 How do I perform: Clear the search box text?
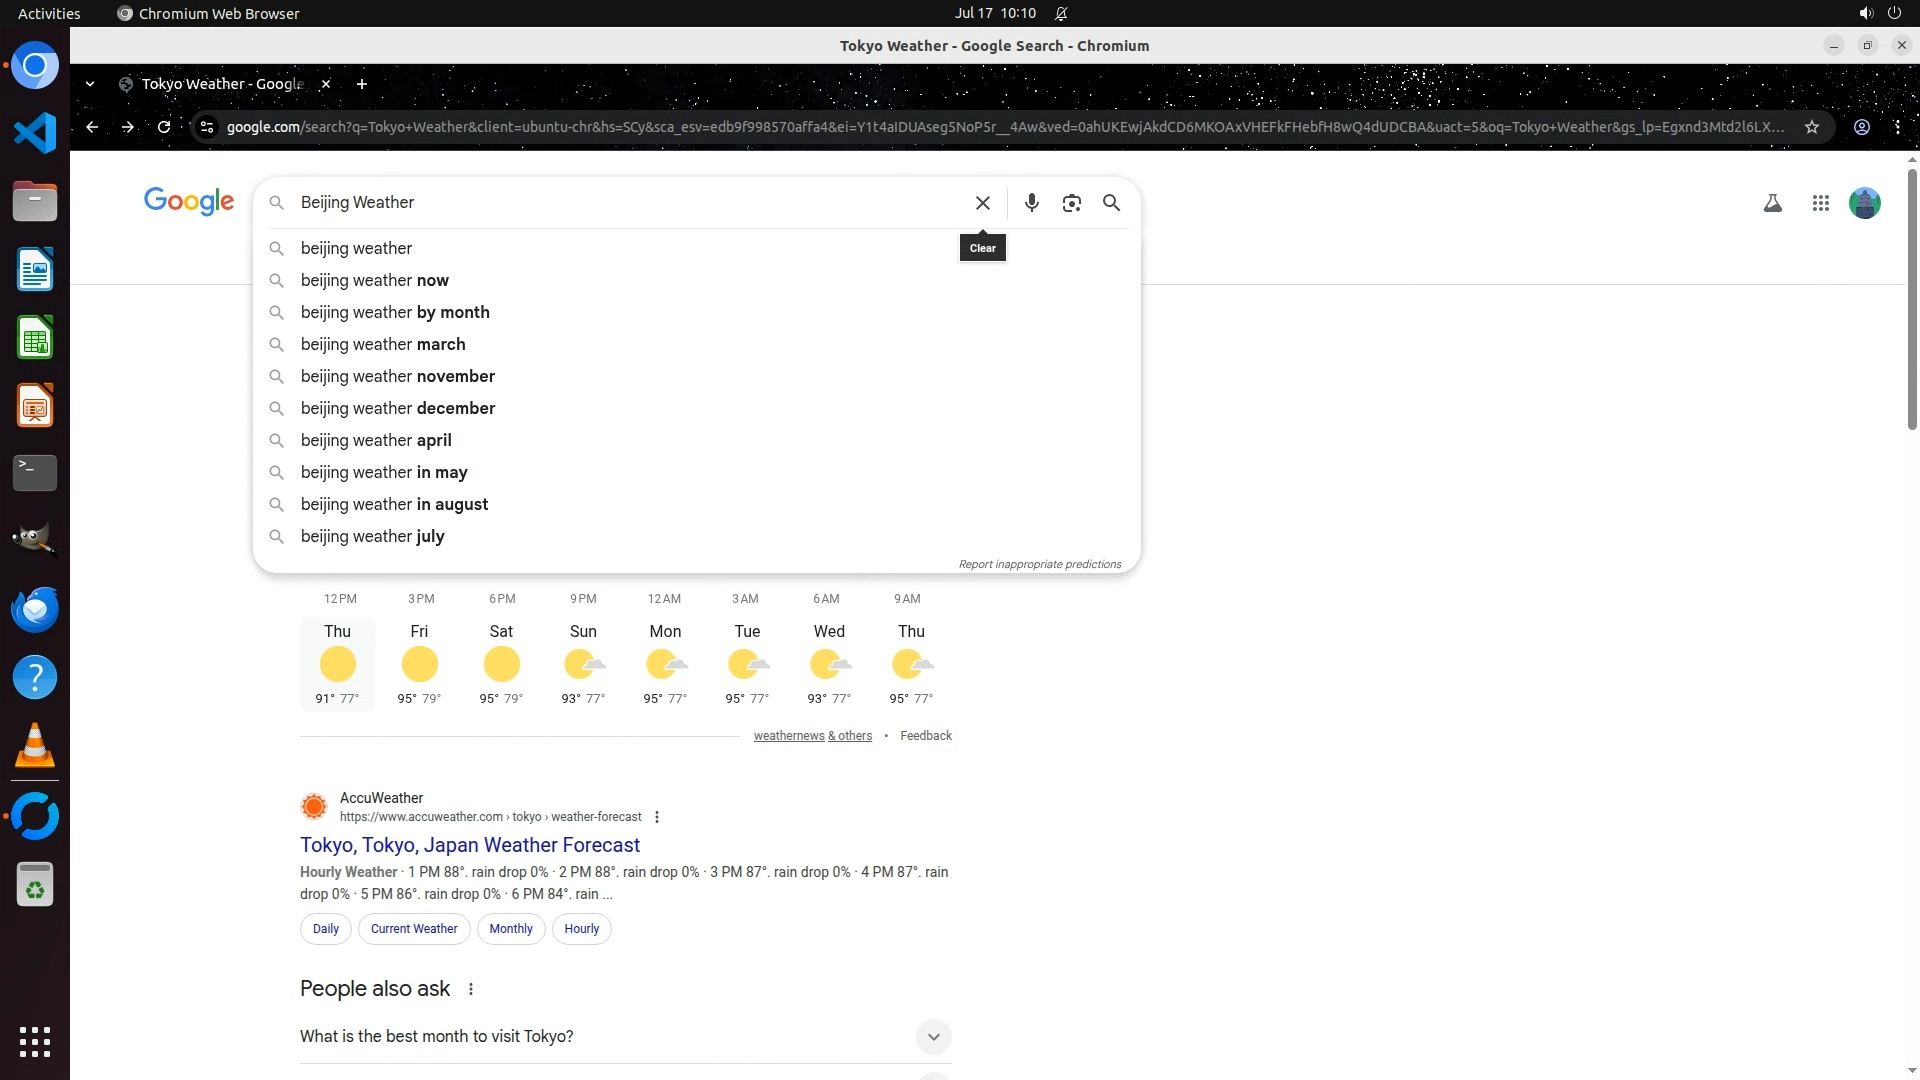(x=982, y=203)
